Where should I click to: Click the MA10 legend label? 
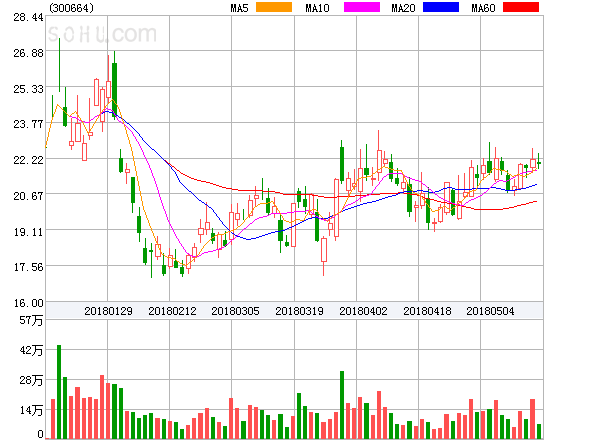pos(317,8)
